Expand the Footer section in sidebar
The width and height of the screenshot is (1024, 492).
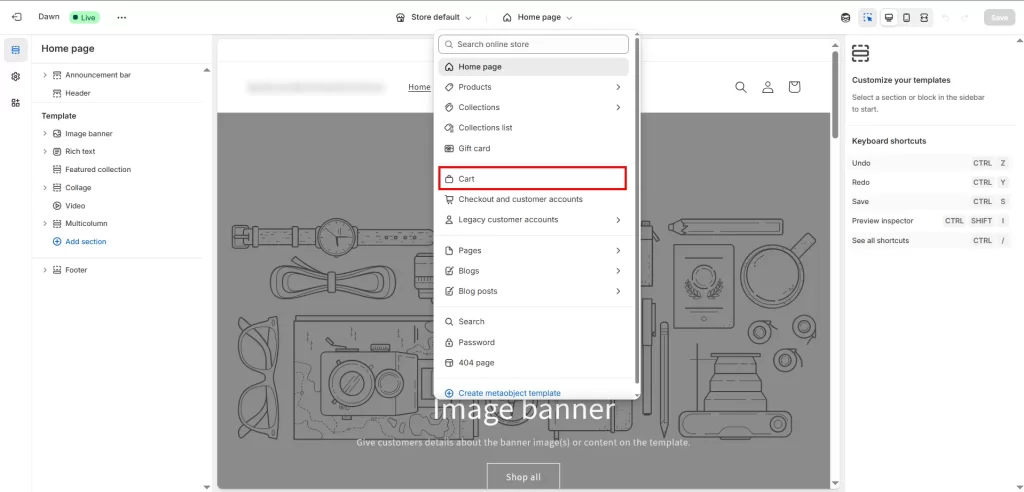[x=45, y=270]
